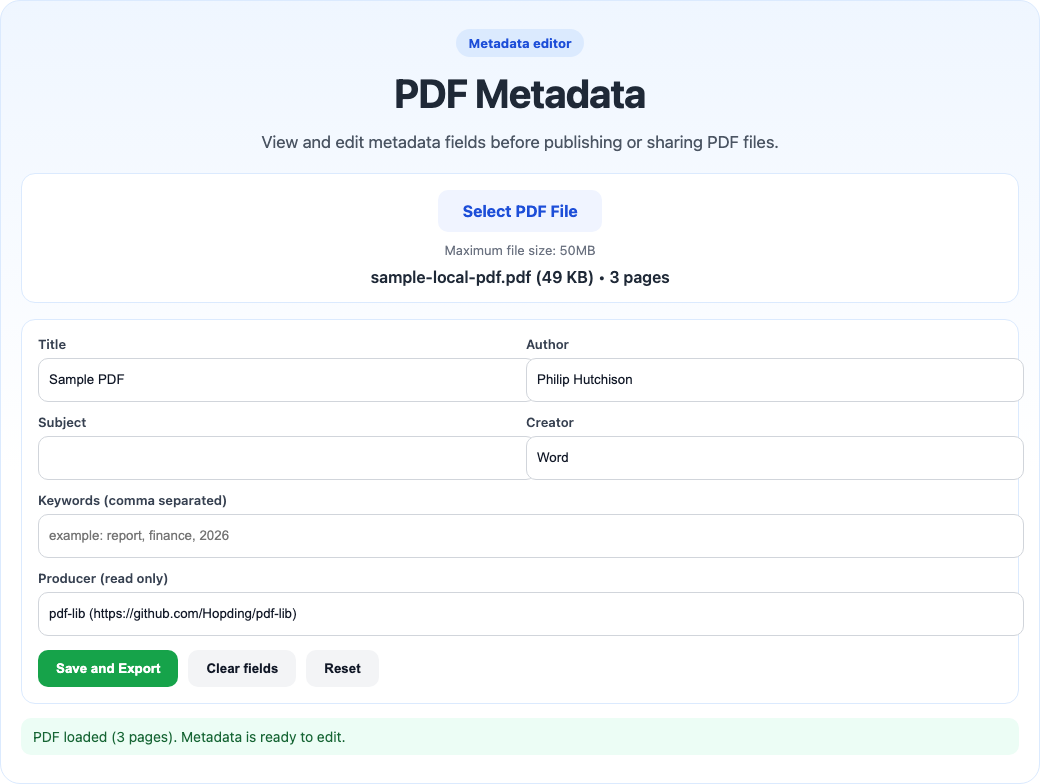Select the Title input containing Sample PDF
The height and width of the screenshot is (784, 1040).
tap(280, 380)
